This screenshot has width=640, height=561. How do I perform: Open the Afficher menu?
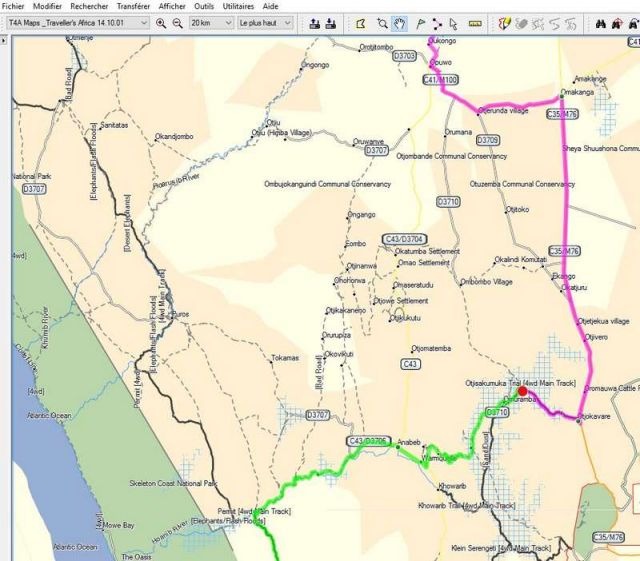[172, 6]
